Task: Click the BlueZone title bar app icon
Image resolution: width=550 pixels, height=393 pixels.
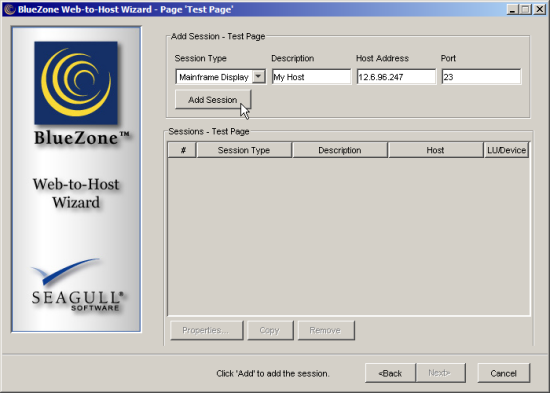Action: pyautogui.click(x=10, y=9)
